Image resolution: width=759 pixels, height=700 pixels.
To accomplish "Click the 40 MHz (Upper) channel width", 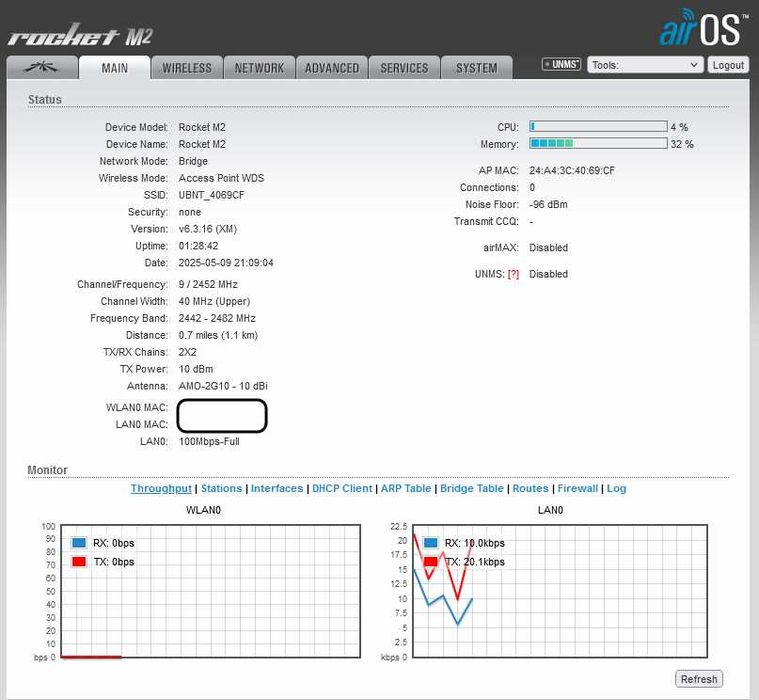I will click(214, 301).
